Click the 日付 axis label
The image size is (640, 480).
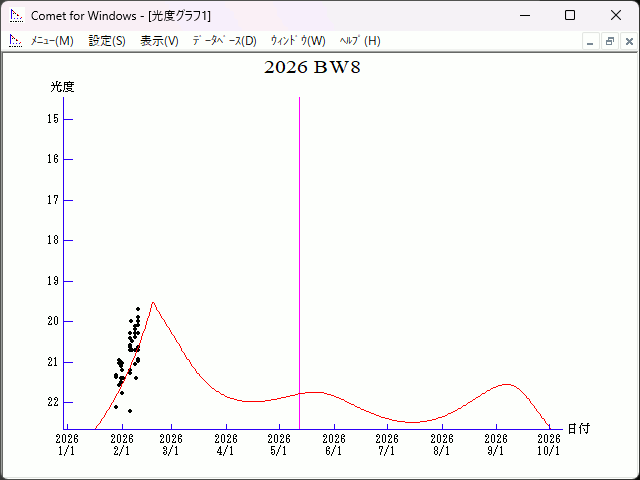tap(579, 428)
